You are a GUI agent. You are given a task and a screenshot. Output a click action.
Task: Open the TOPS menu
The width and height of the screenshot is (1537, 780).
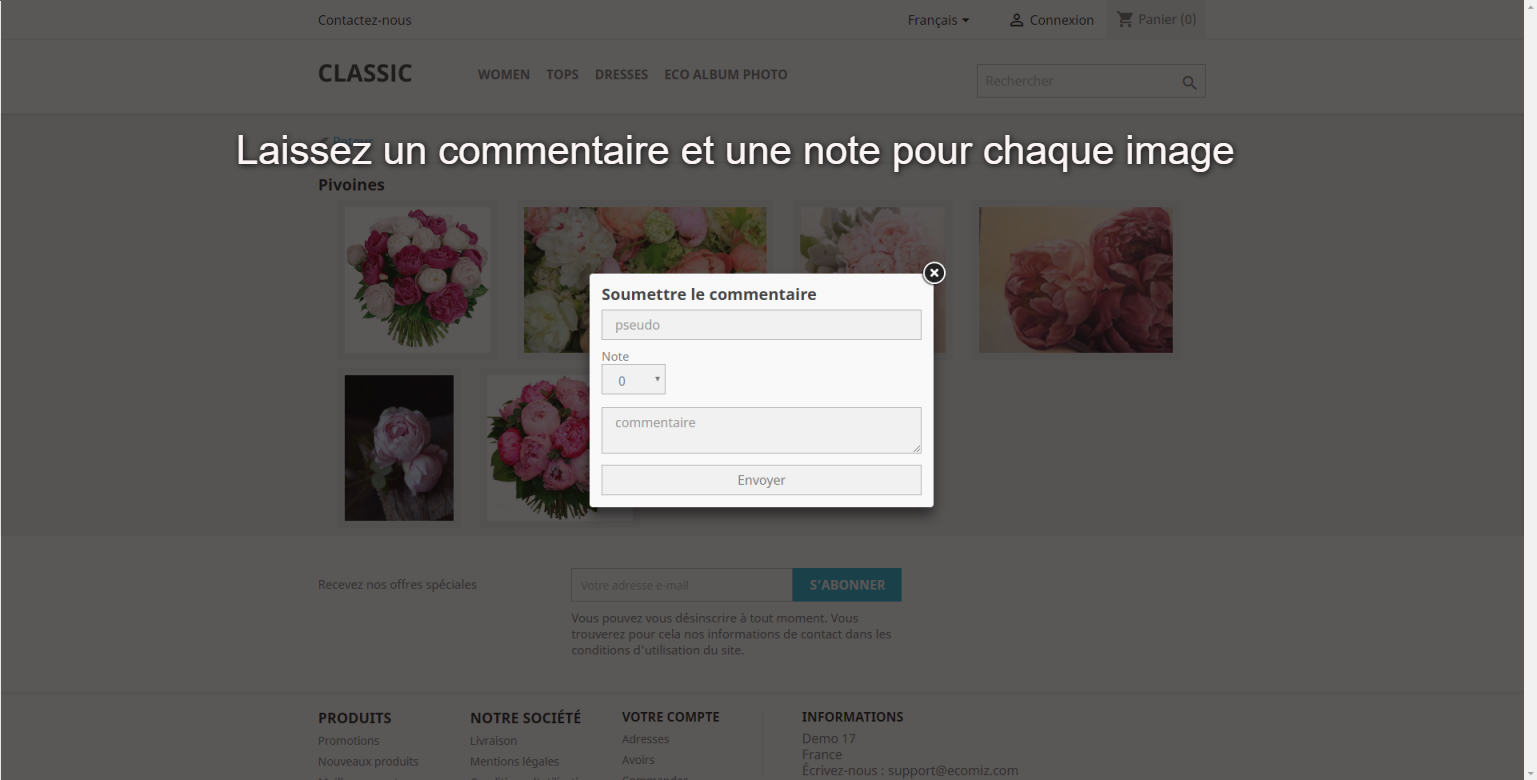(562, 74)
